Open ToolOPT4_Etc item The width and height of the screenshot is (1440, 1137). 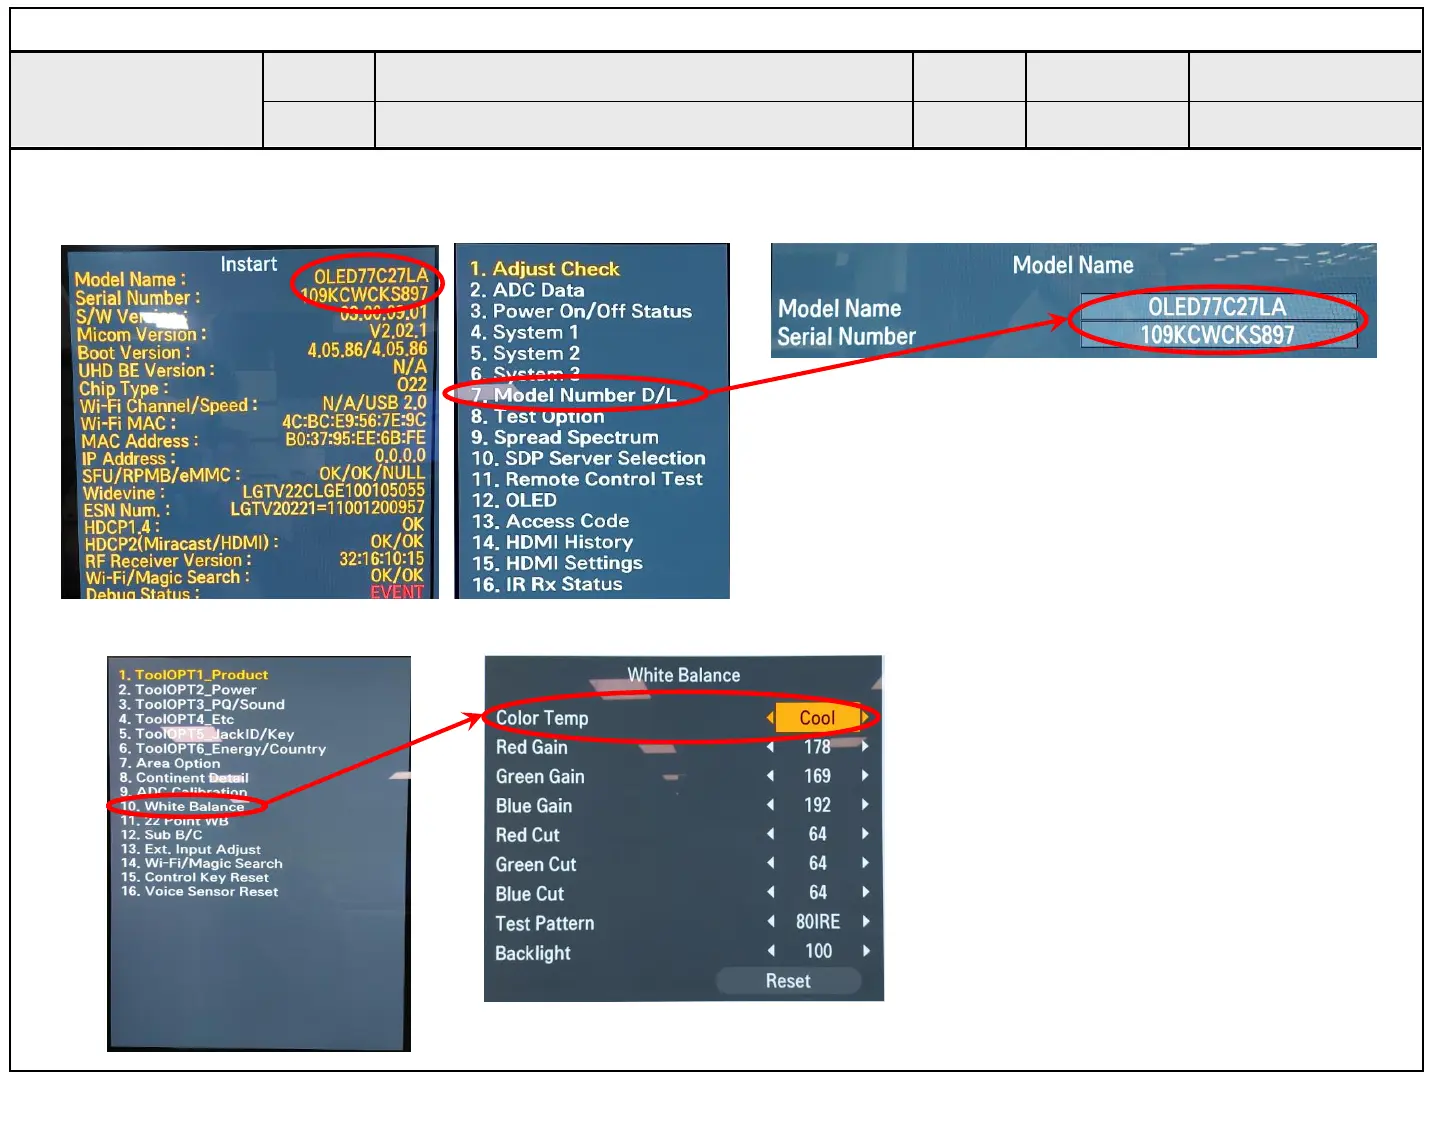176,719
